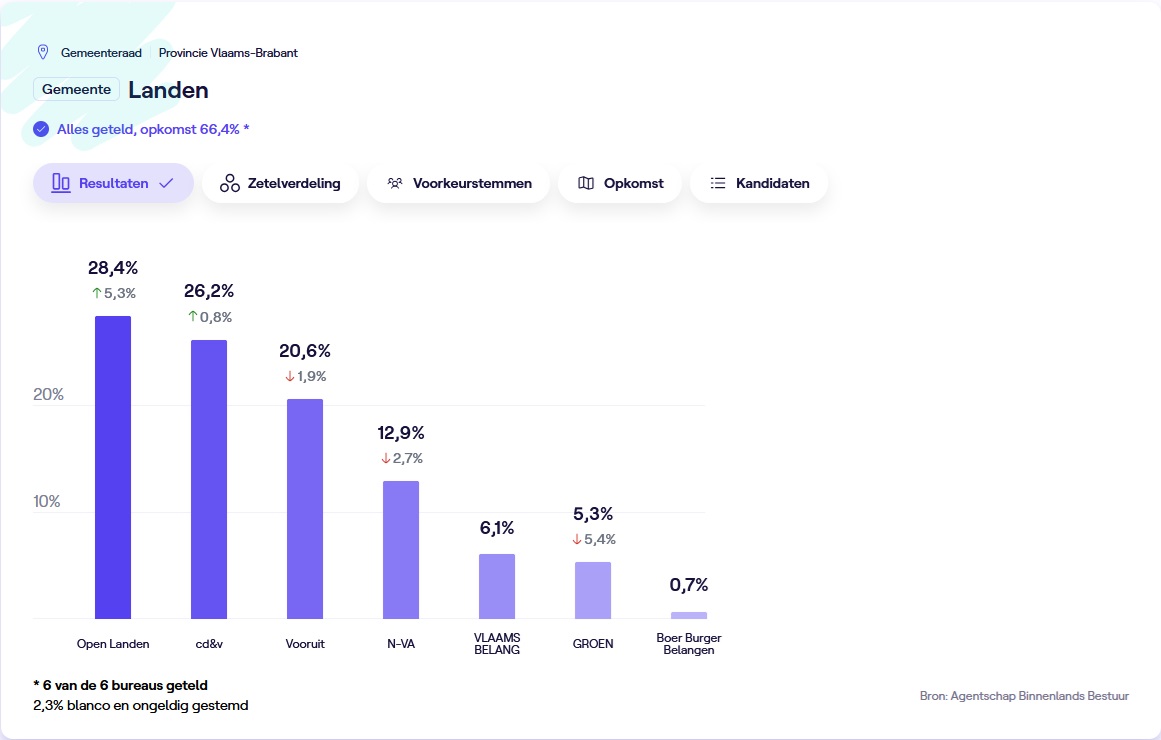
Task: Click the 0,7% value label
Action: pyautogui.click(x=689, y=585)
